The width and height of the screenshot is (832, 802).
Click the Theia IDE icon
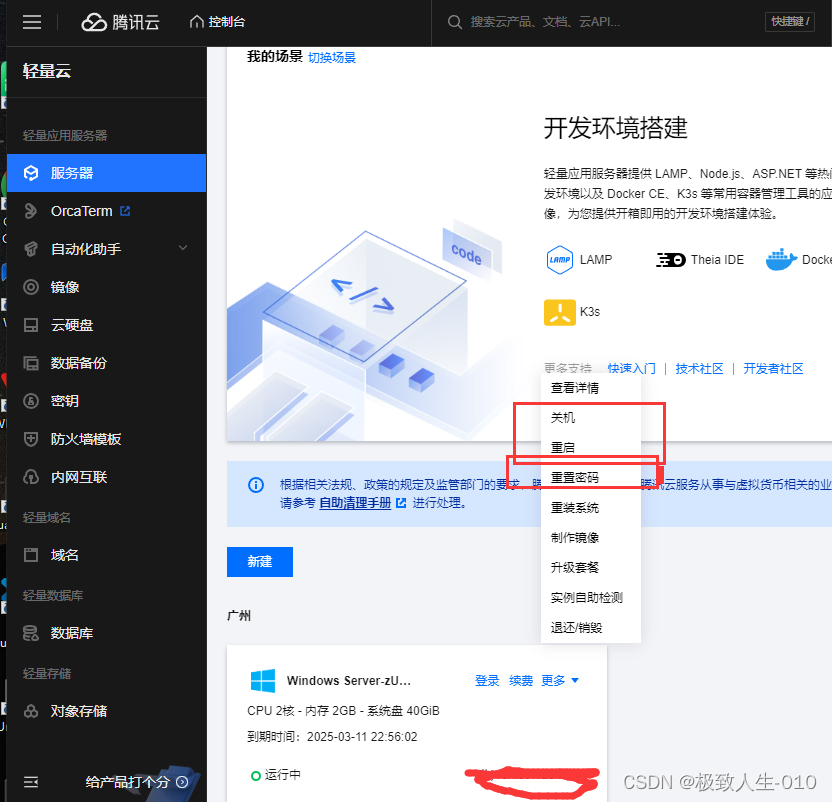(x=671, y=260)
